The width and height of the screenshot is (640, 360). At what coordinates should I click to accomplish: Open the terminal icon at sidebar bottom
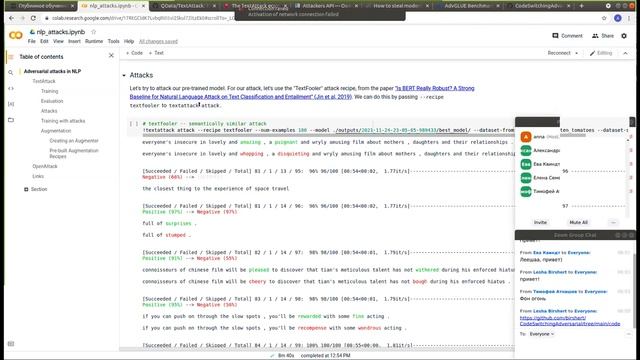click(x=11, y=344)
